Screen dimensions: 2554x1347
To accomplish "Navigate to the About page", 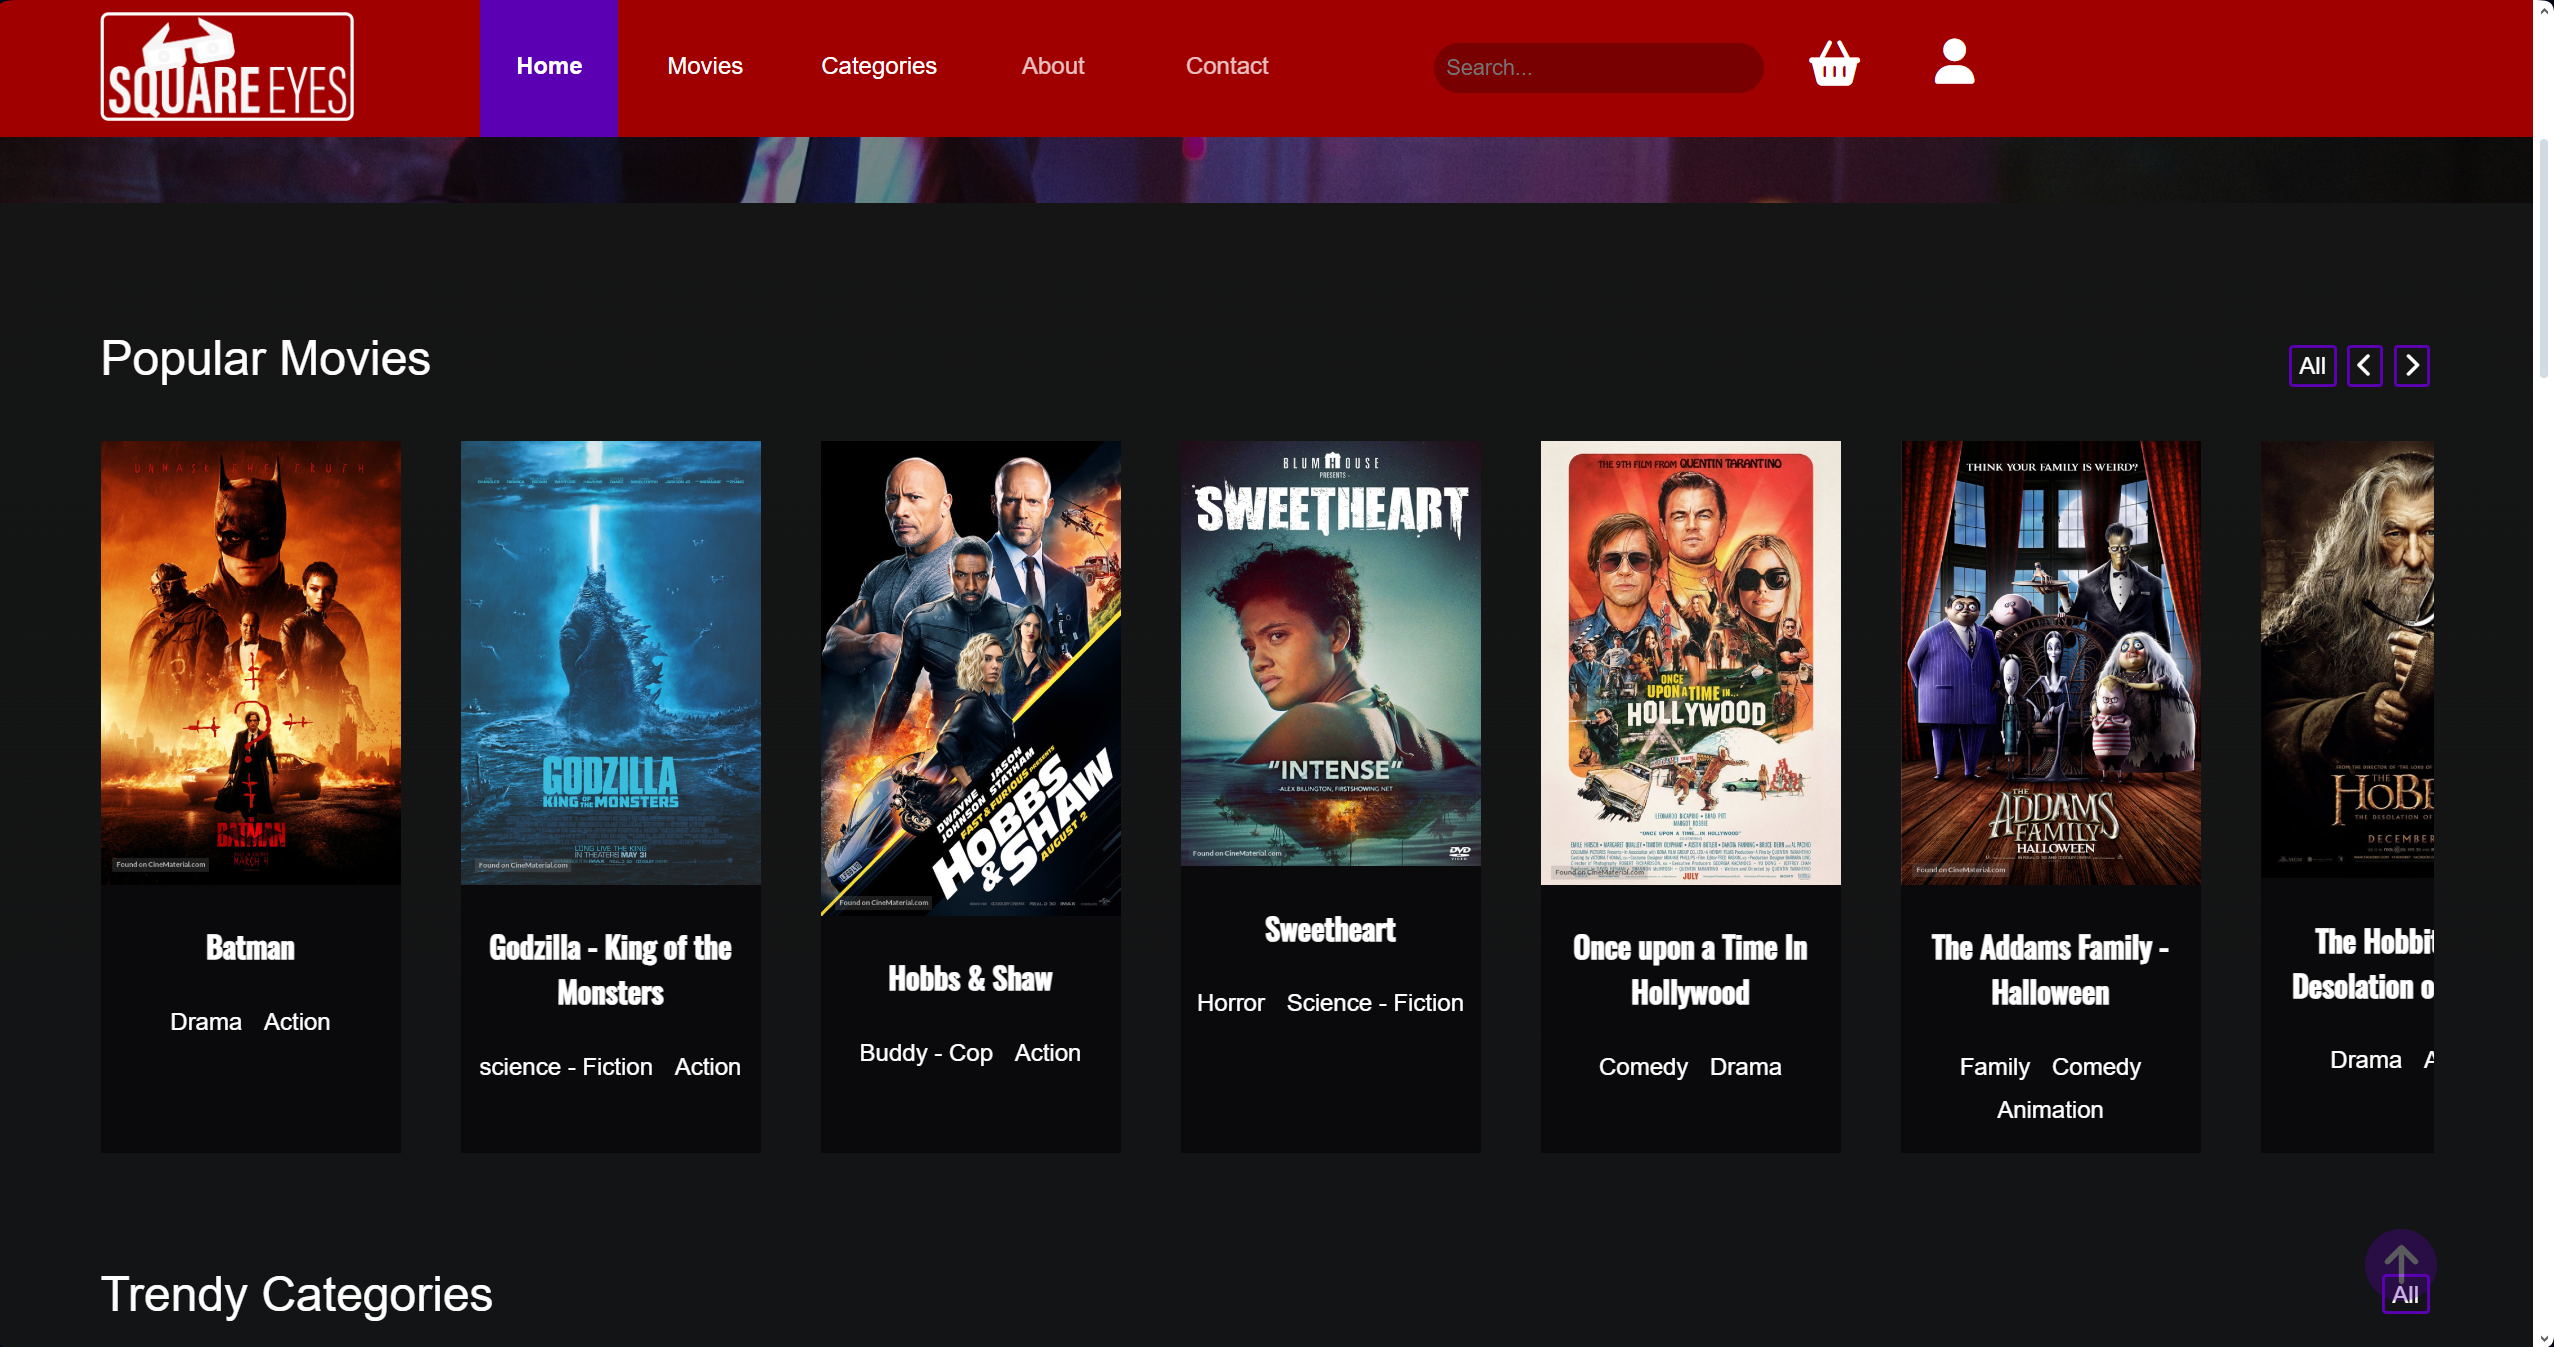I will point(1052,65).
